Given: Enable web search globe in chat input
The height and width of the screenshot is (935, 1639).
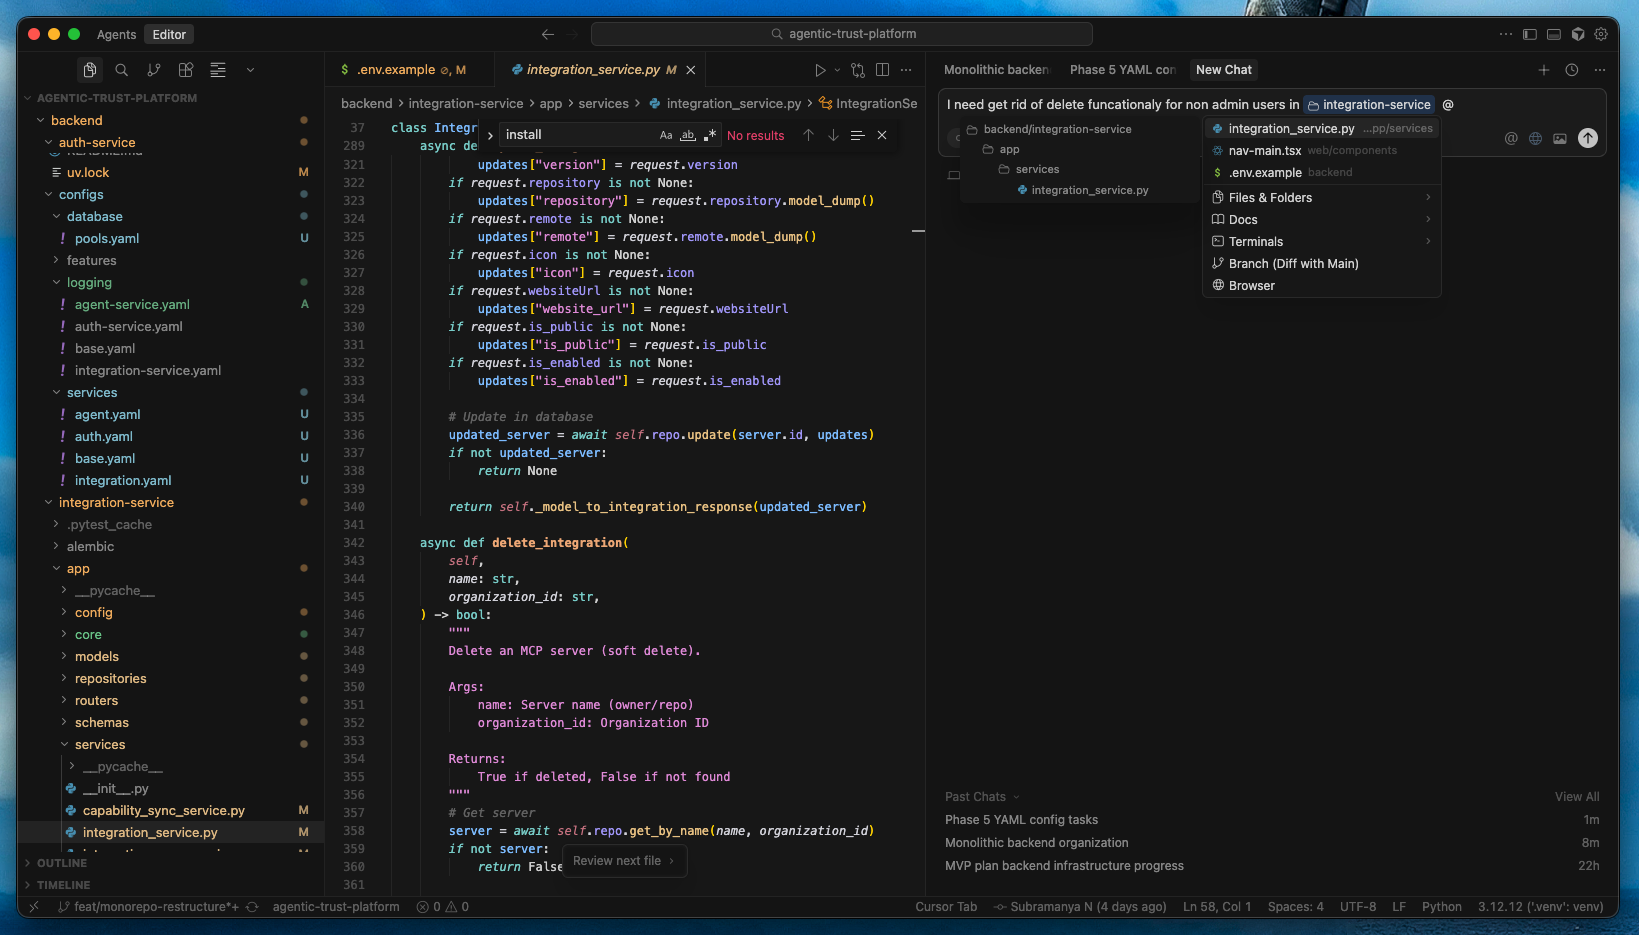Looking at the screenshot, I should (x=1535, y=138).
